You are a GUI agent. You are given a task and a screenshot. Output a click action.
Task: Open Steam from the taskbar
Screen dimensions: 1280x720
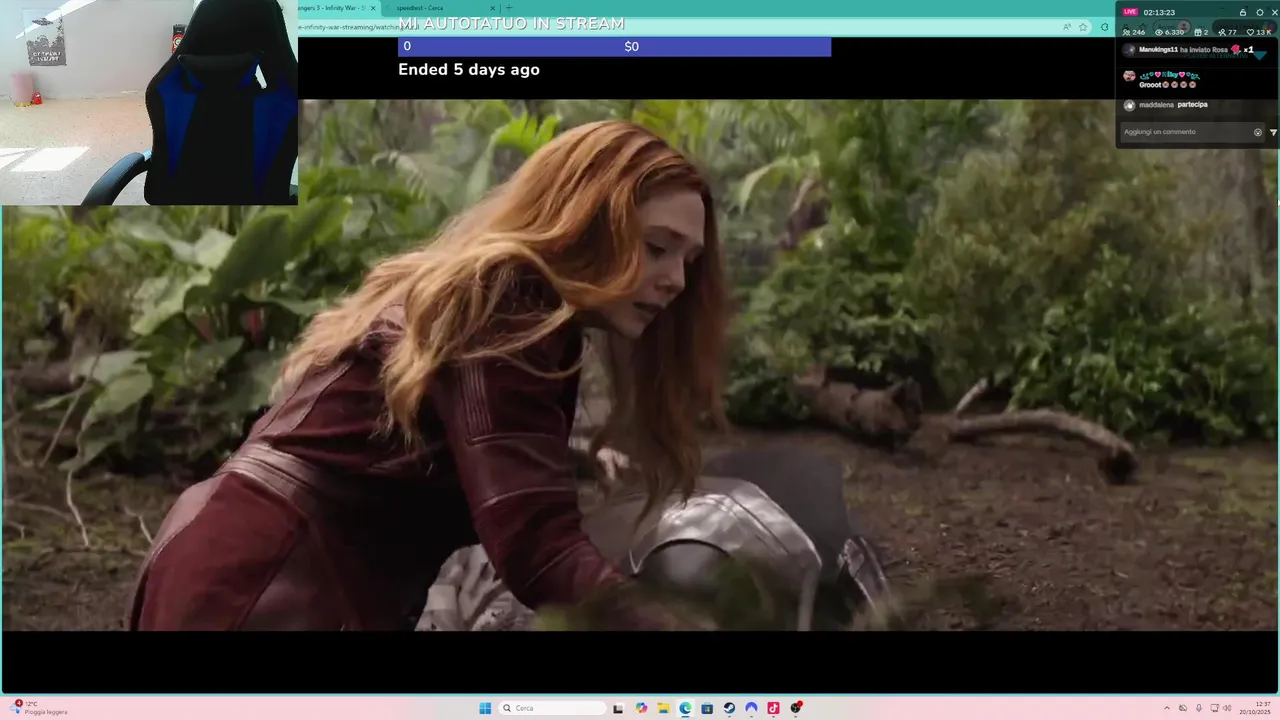click(x=729, y=708)
